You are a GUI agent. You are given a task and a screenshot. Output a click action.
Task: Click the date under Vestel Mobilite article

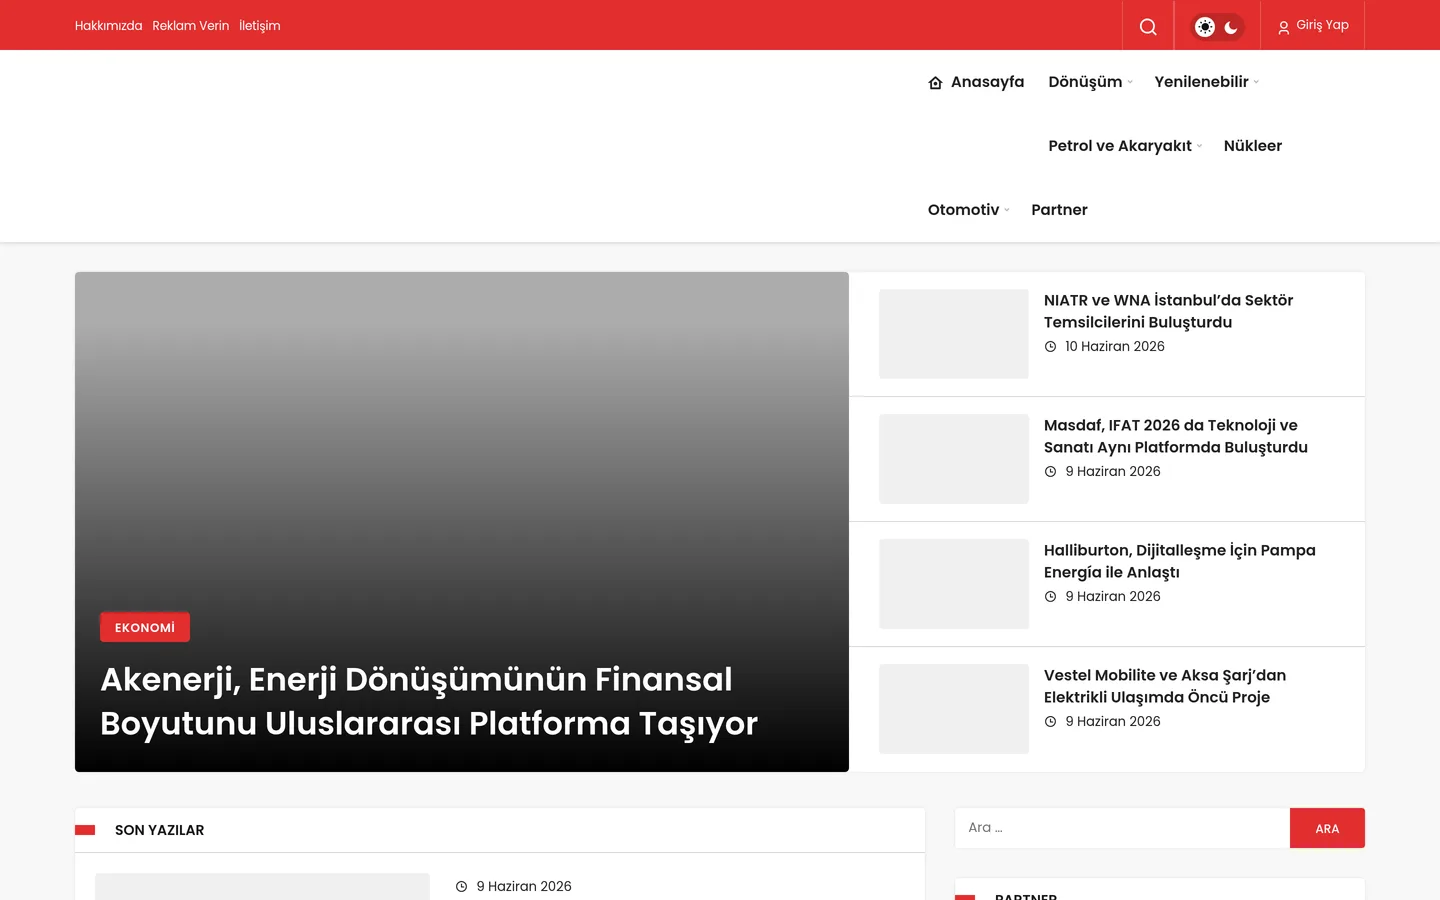[1113, 722]
